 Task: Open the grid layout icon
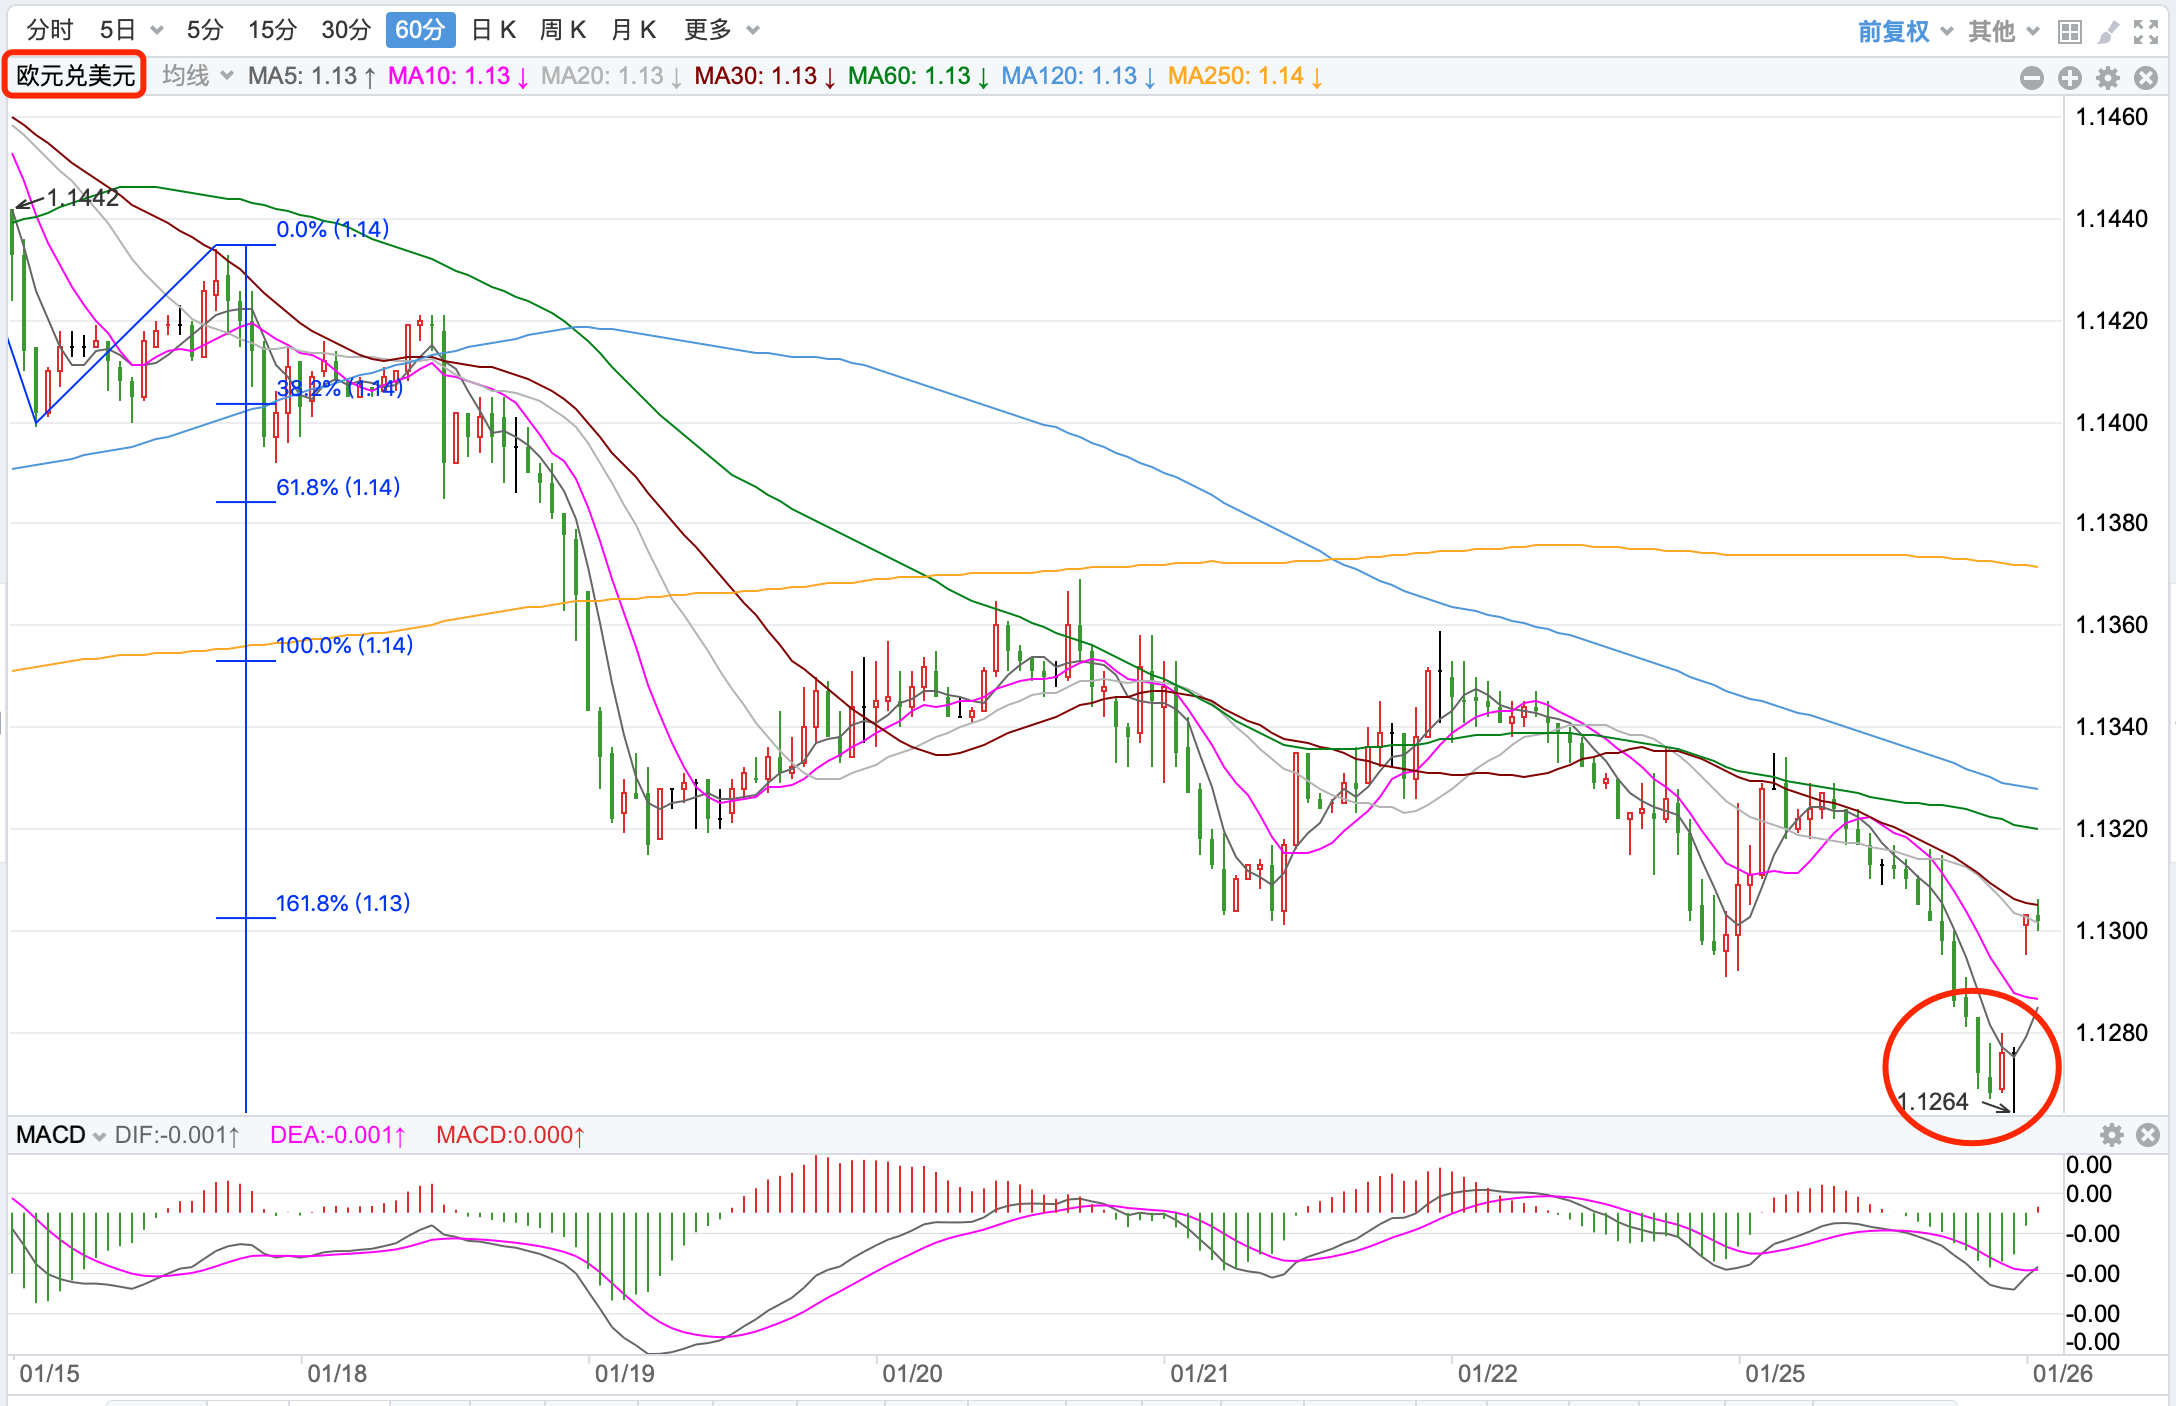tap(2069, 32)
